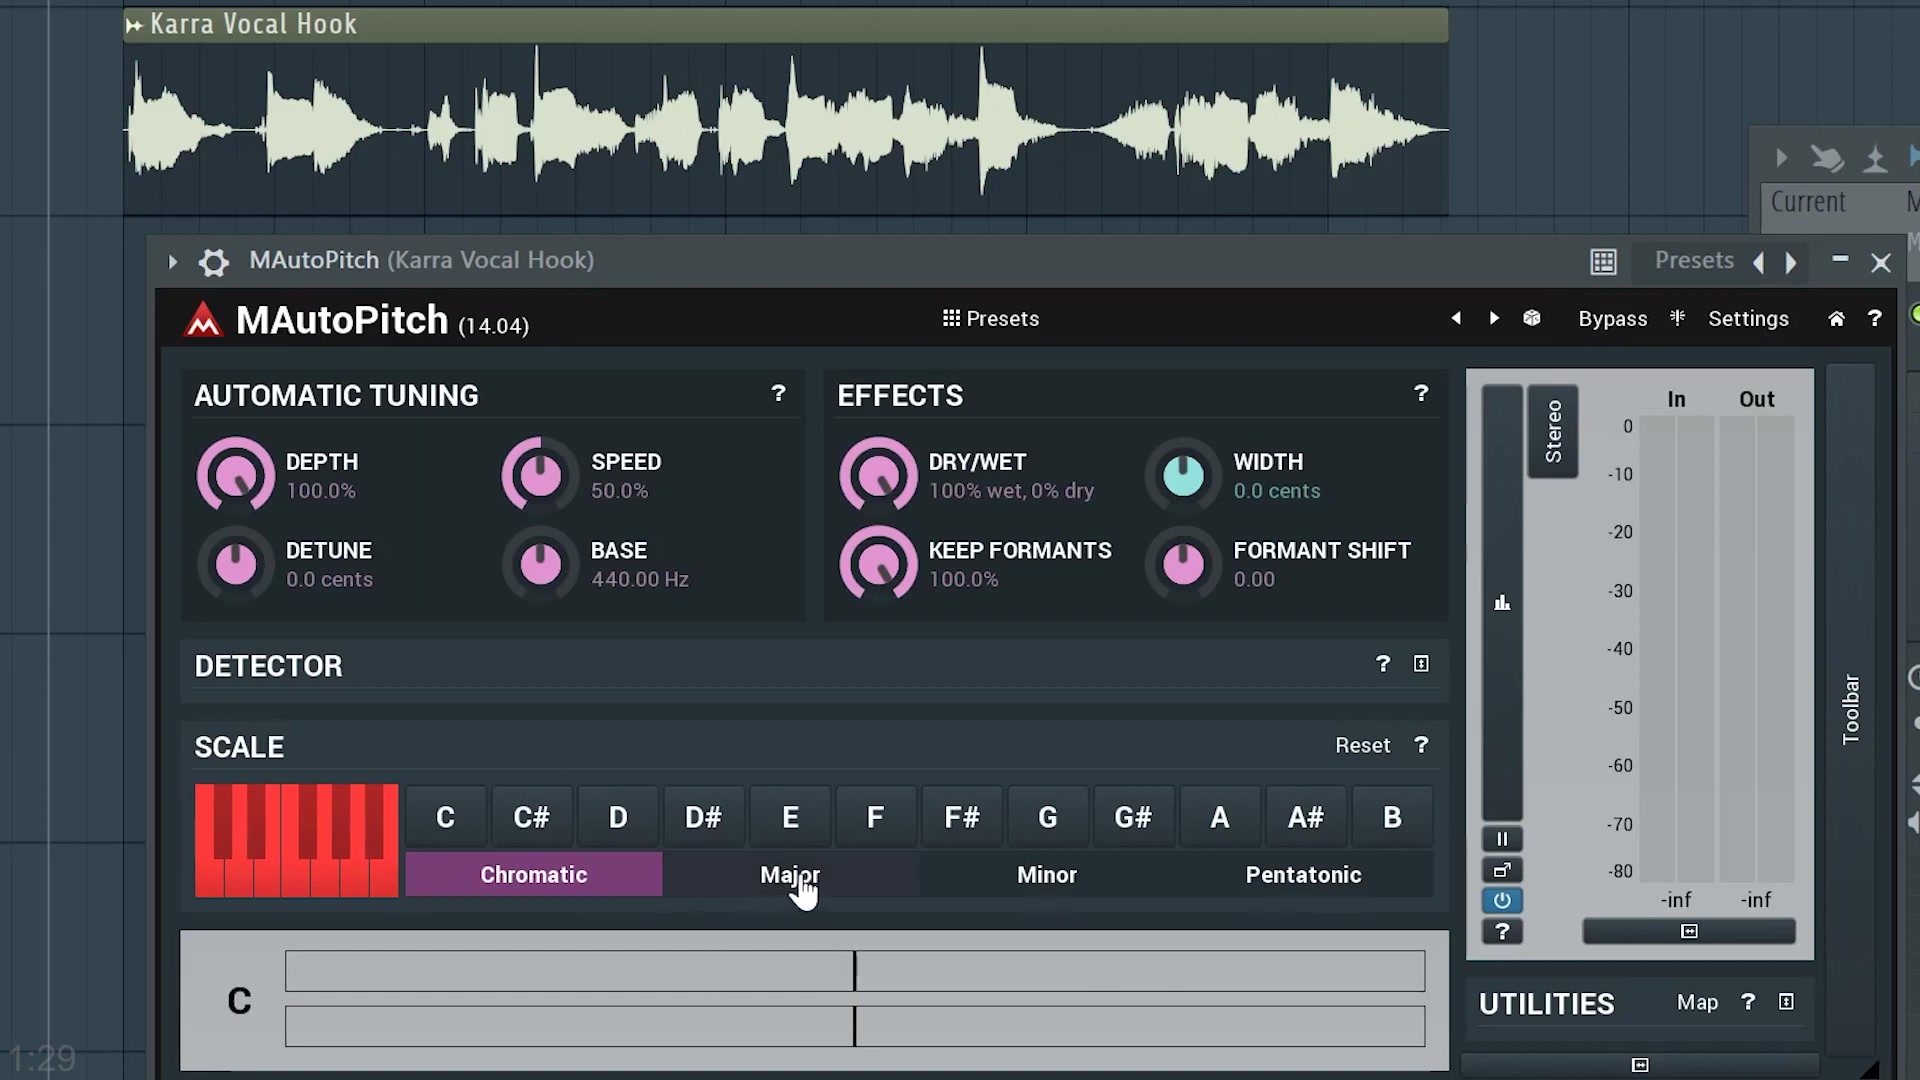Expand the bar below Utilities
Image resolution: width=1920 pixels, height=1080 pixels.
[x=1640, y=1065]
